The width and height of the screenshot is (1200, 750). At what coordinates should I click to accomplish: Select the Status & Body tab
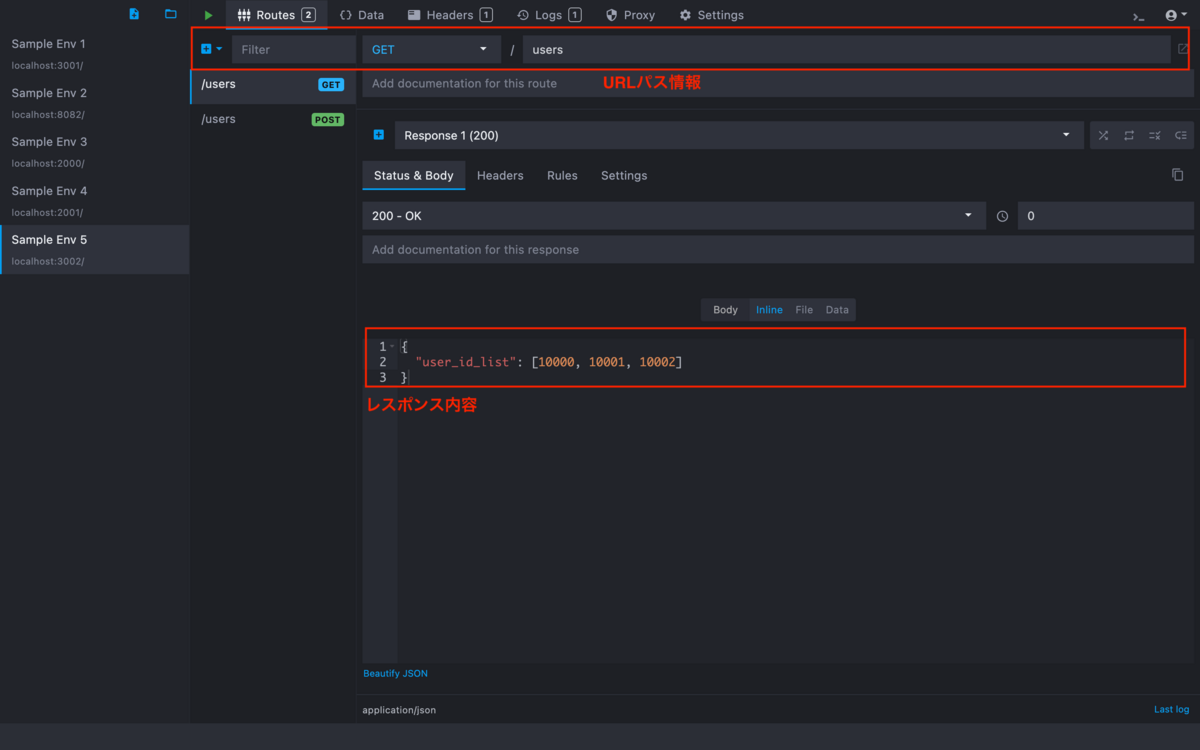click(414, 175)
